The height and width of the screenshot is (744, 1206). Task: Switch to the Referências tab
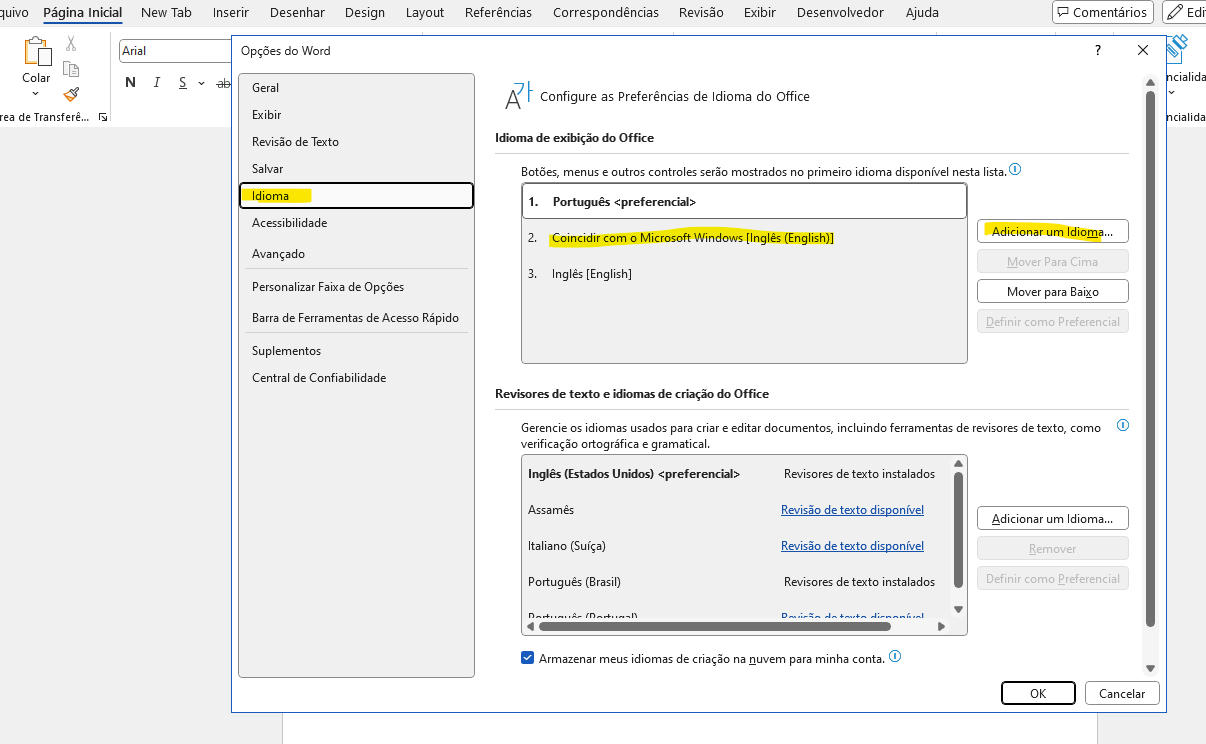coord(498,13)
